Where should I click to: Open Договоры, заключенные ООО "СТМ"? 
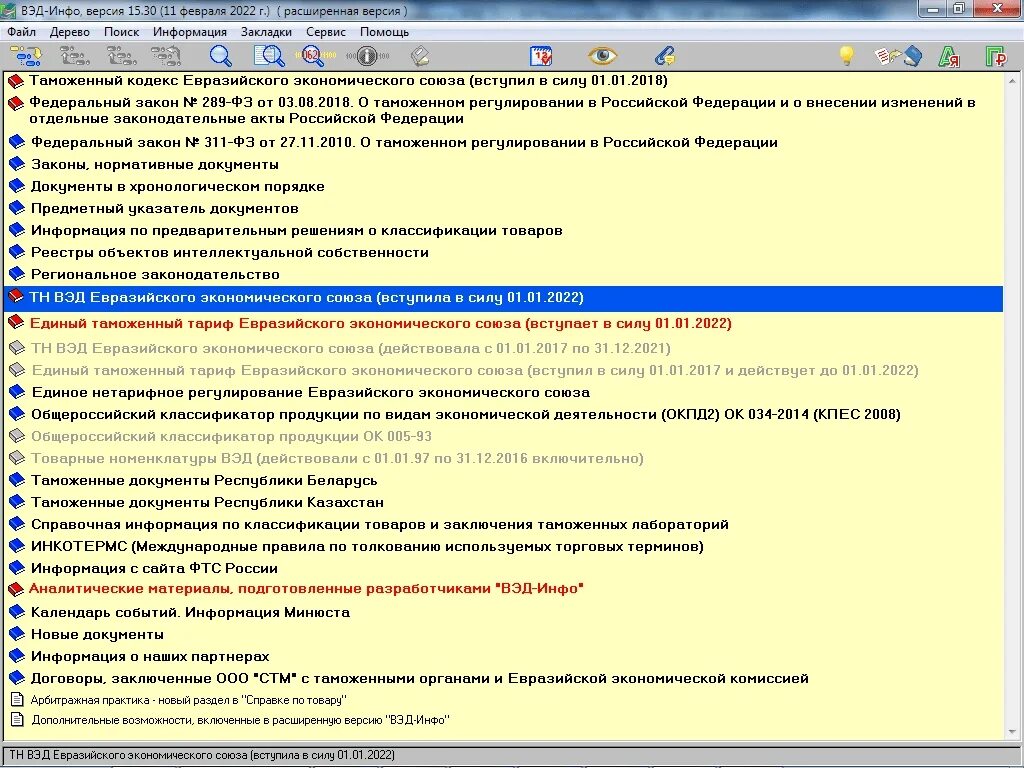[420, 679]
